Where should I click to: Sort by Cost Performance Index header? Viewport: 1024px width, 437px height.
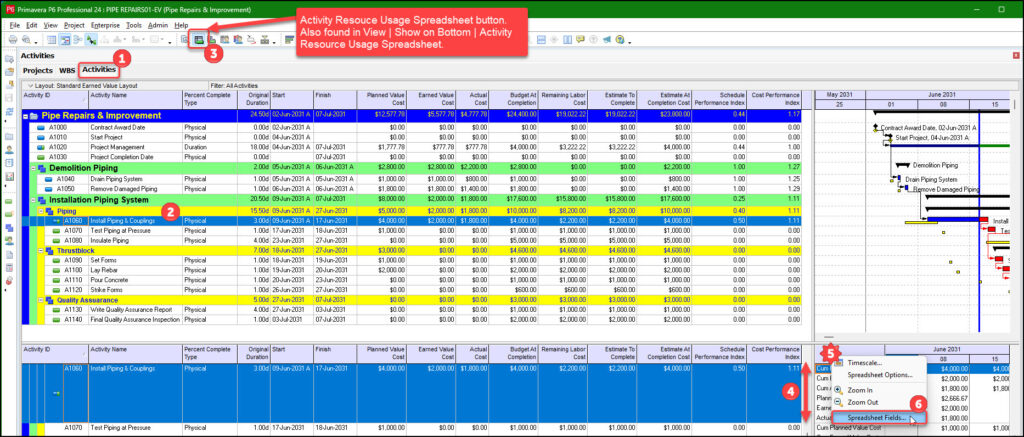(774, 99)
